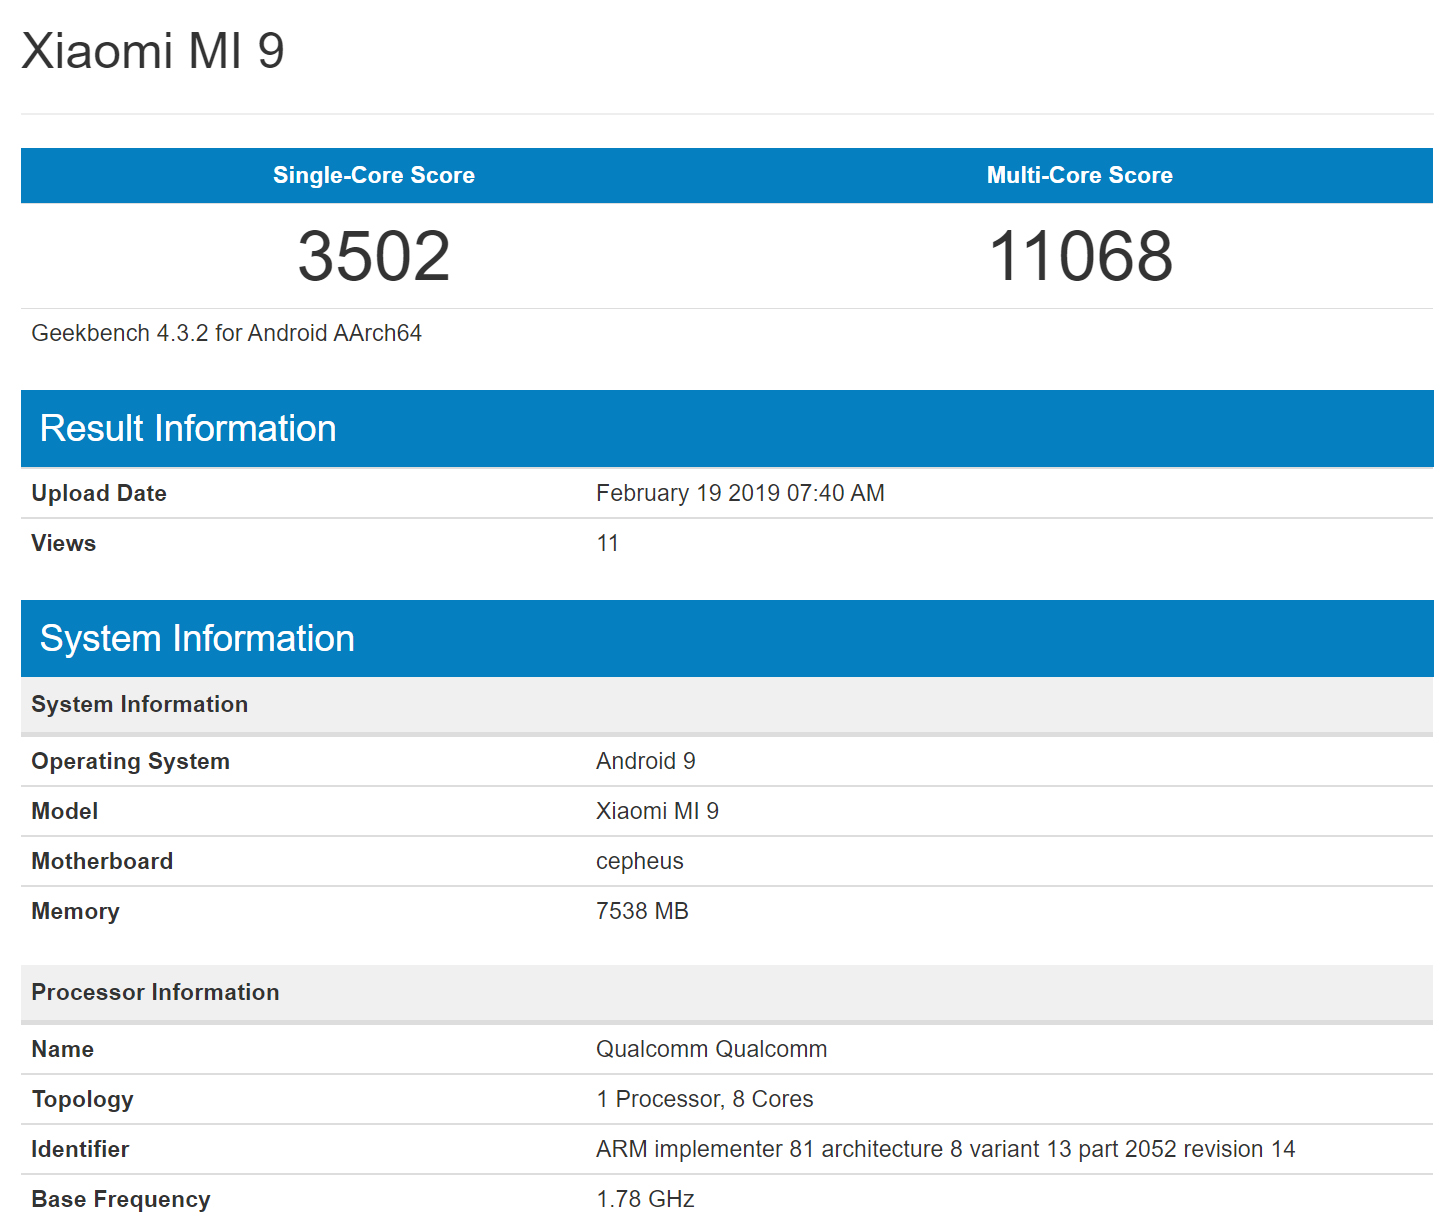Click the Model value in the system table
The width and height of the screenshot is (1444, 1232).
[657, 811]
